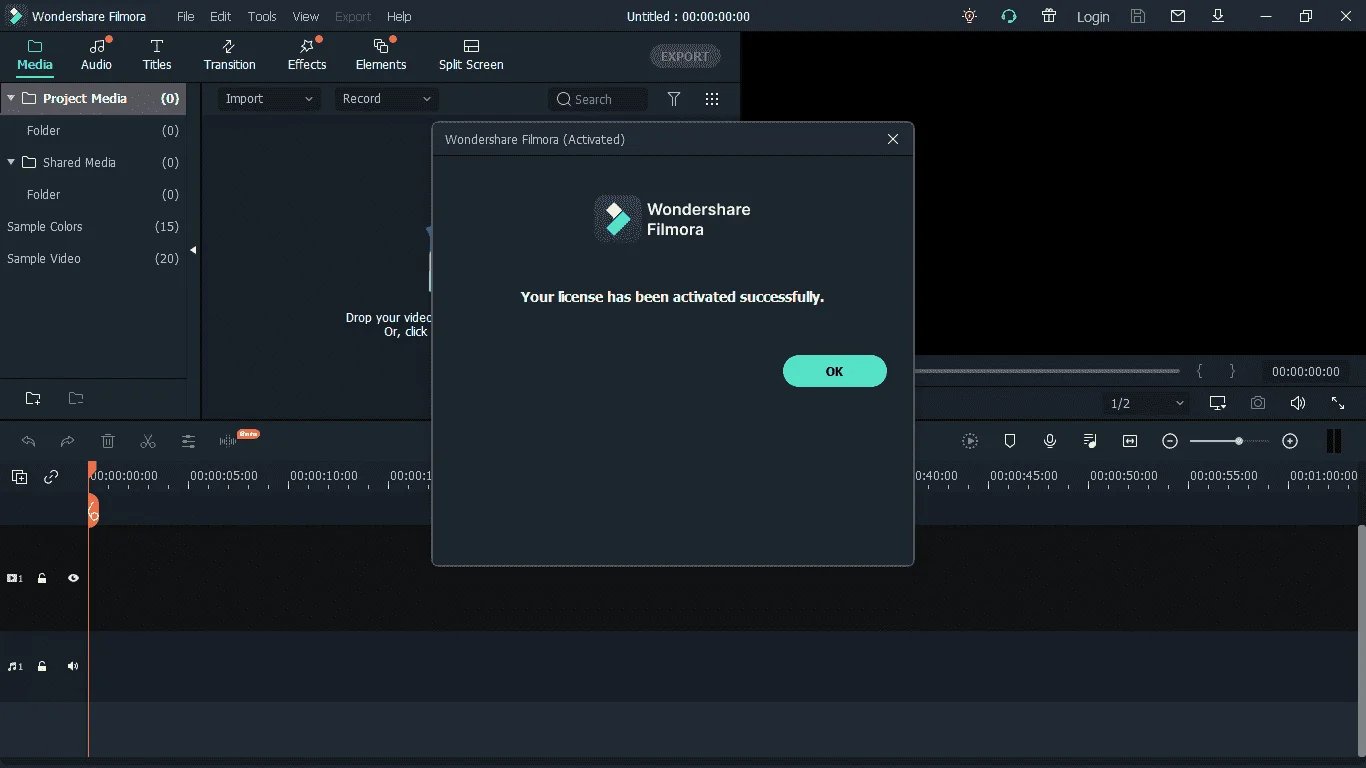The image size is (1366, 768).
Task: Click the envelope message icon
Action: (1178, 16)
